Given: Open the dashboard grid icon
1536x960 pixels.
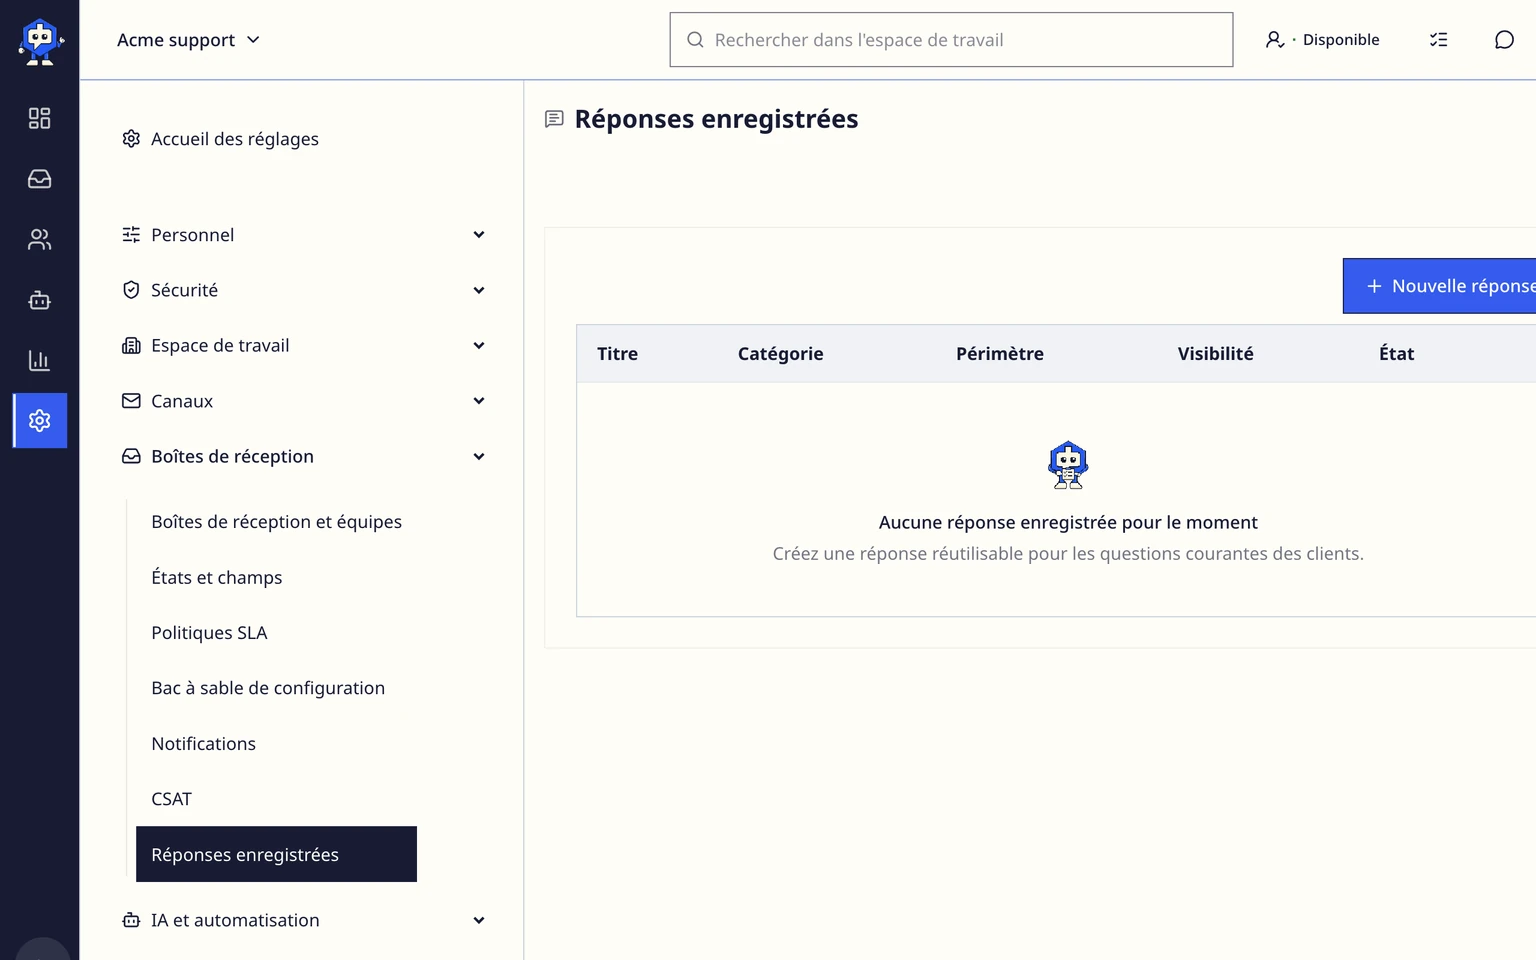Looking at the screenshot, I should coord(39,118).
